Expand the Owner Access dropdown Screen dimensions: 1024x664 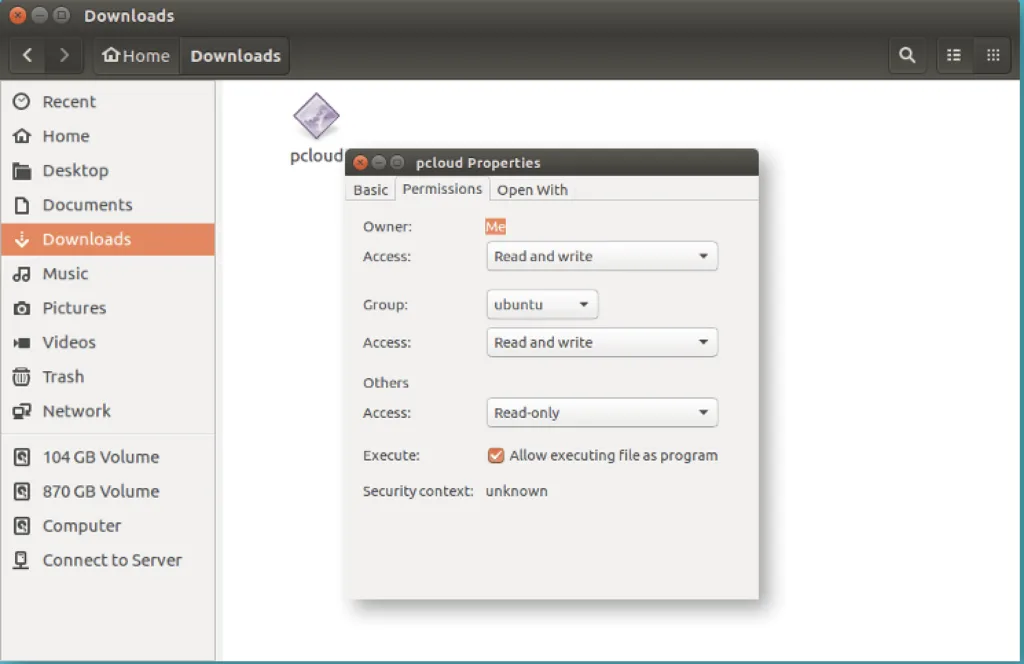[601, 257]
